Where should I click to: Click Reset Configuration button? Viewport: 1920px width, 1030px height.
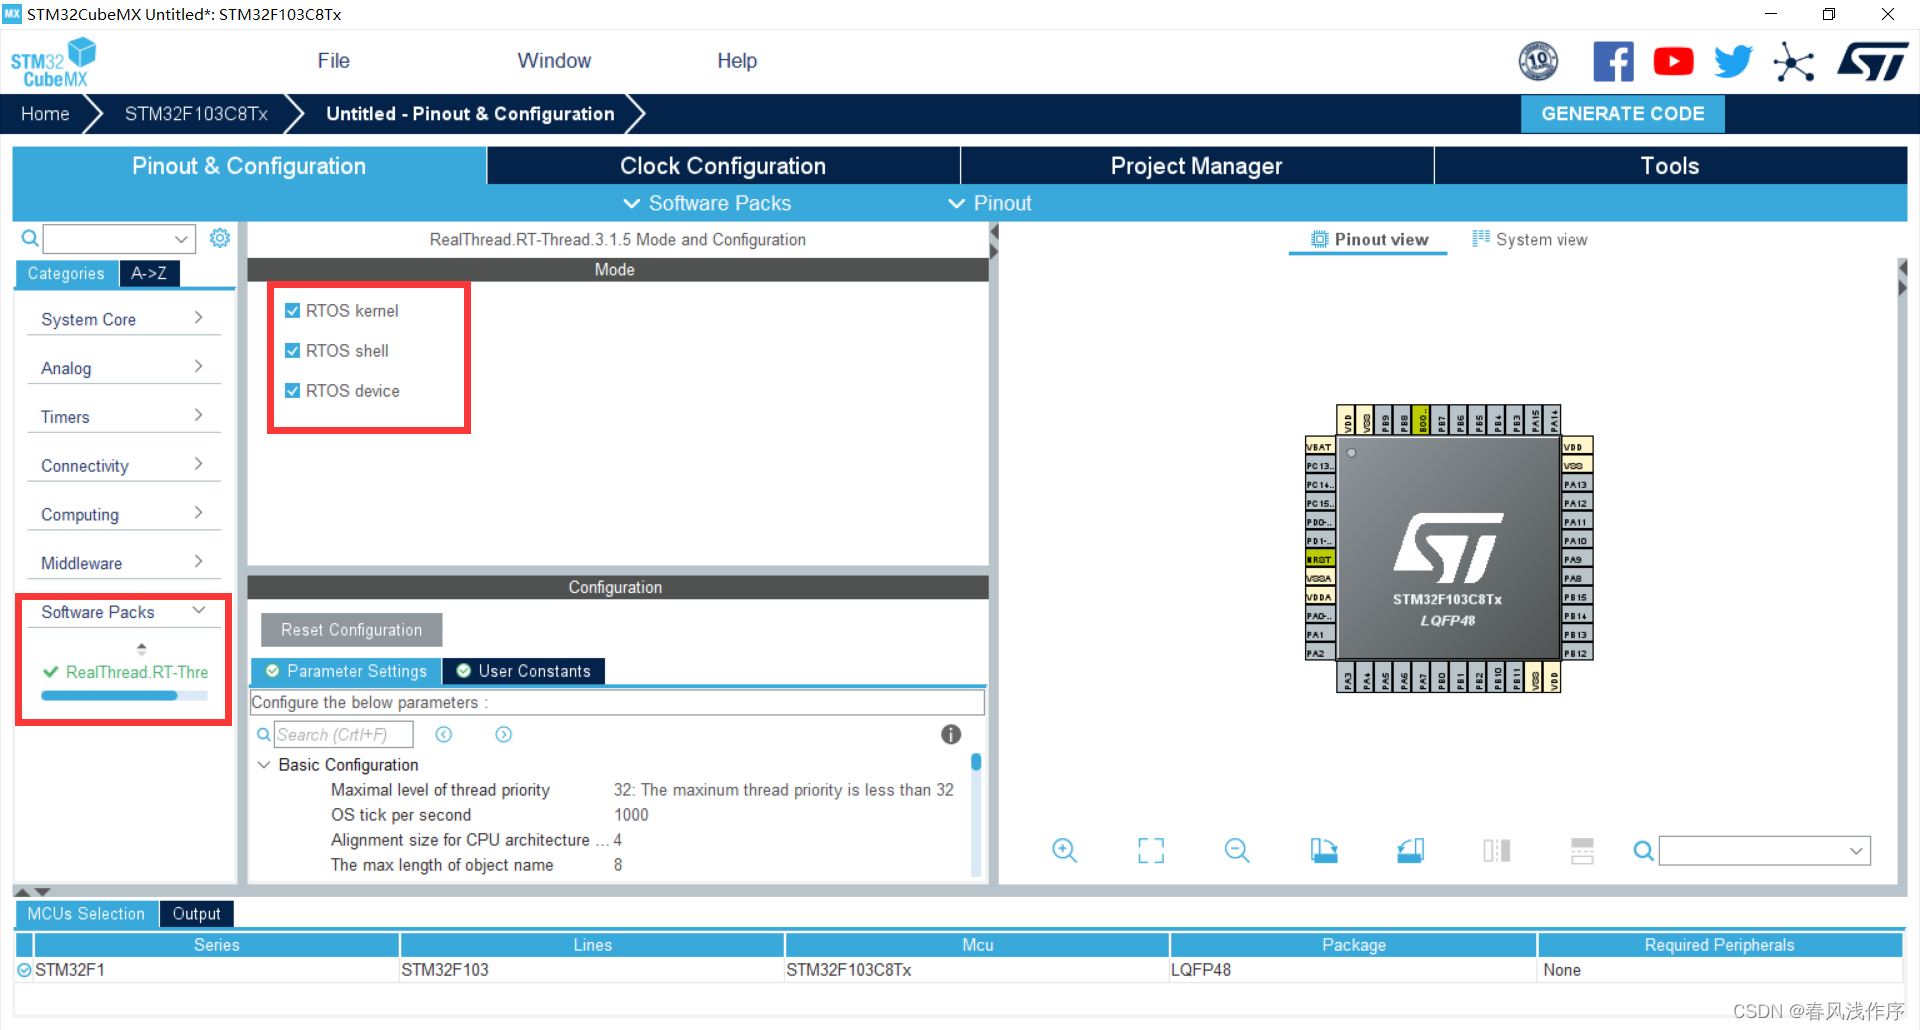point(351,630)
